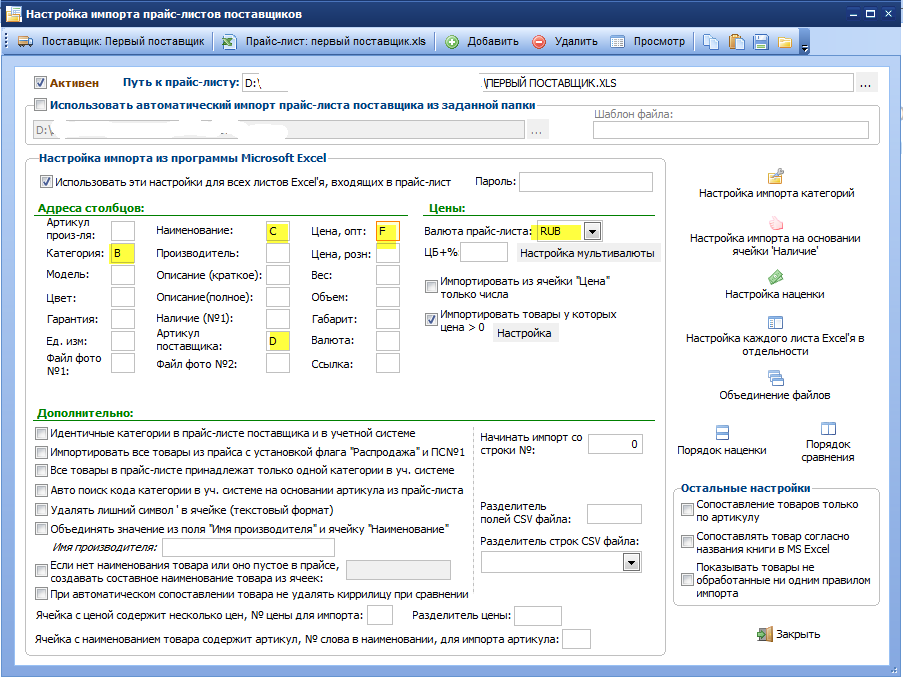The width and height of the screenshot is (903, 678).
Task: Click the Разделитель полей CSV файла field
Action: pyautogui.click(x=614, y=514)
